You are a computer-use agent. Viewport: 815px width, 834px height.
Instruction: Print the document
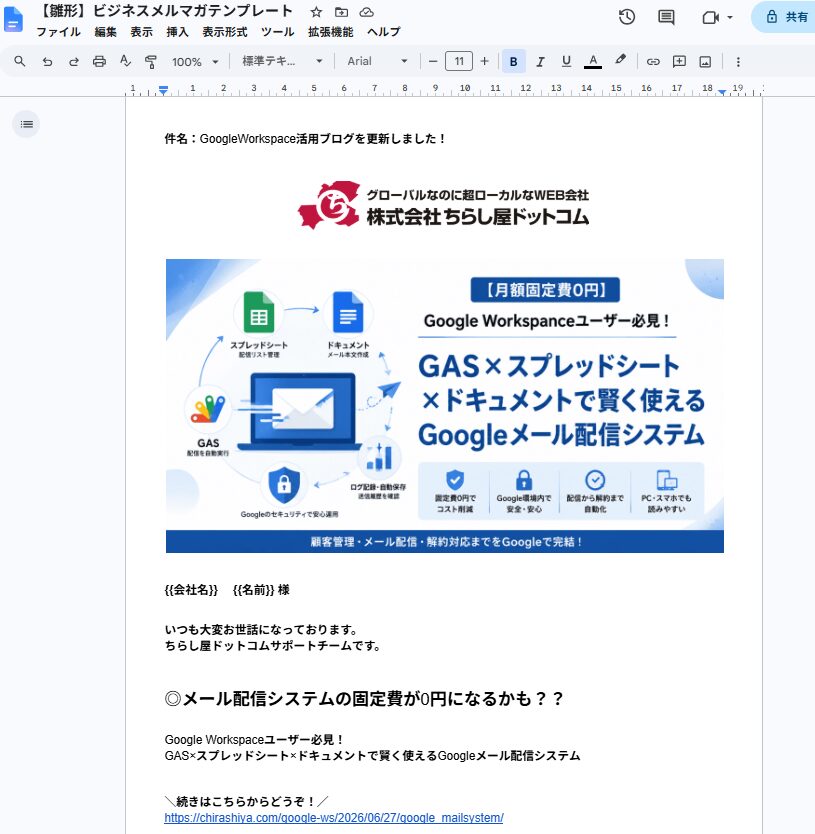tap(99, 61)
